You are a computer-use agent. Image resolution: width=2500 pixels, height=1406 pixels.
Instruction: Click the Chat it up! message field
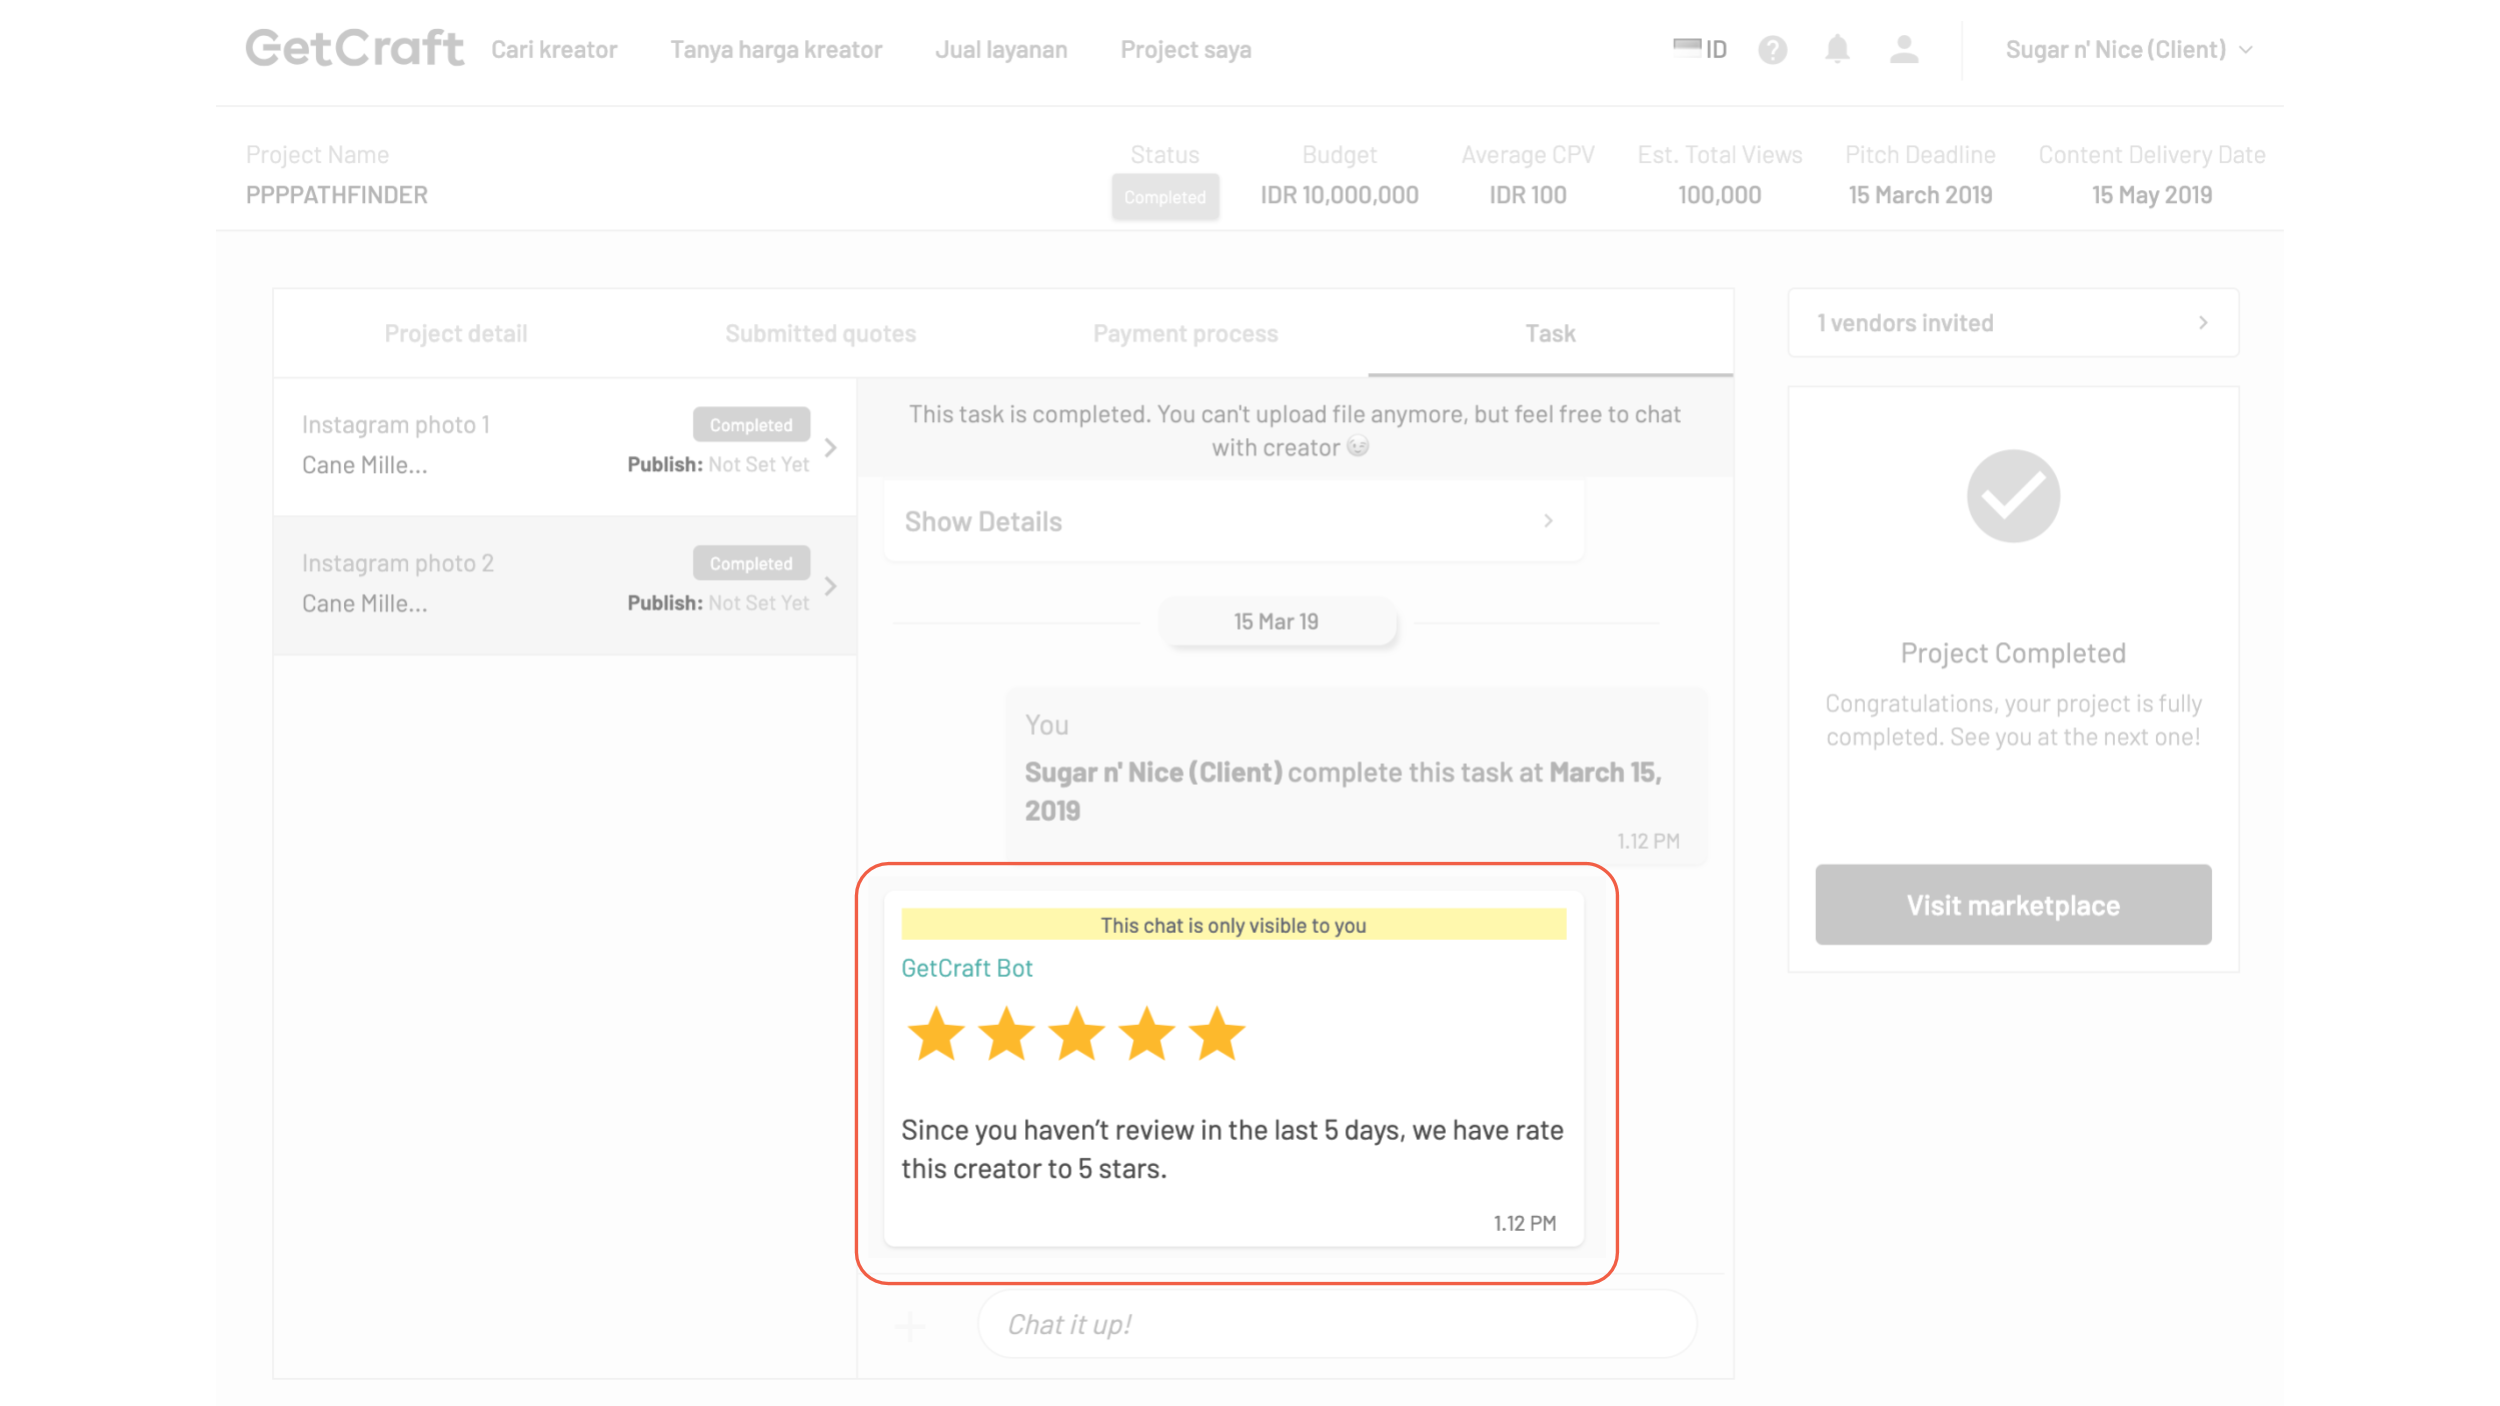pos(1337,1324)
